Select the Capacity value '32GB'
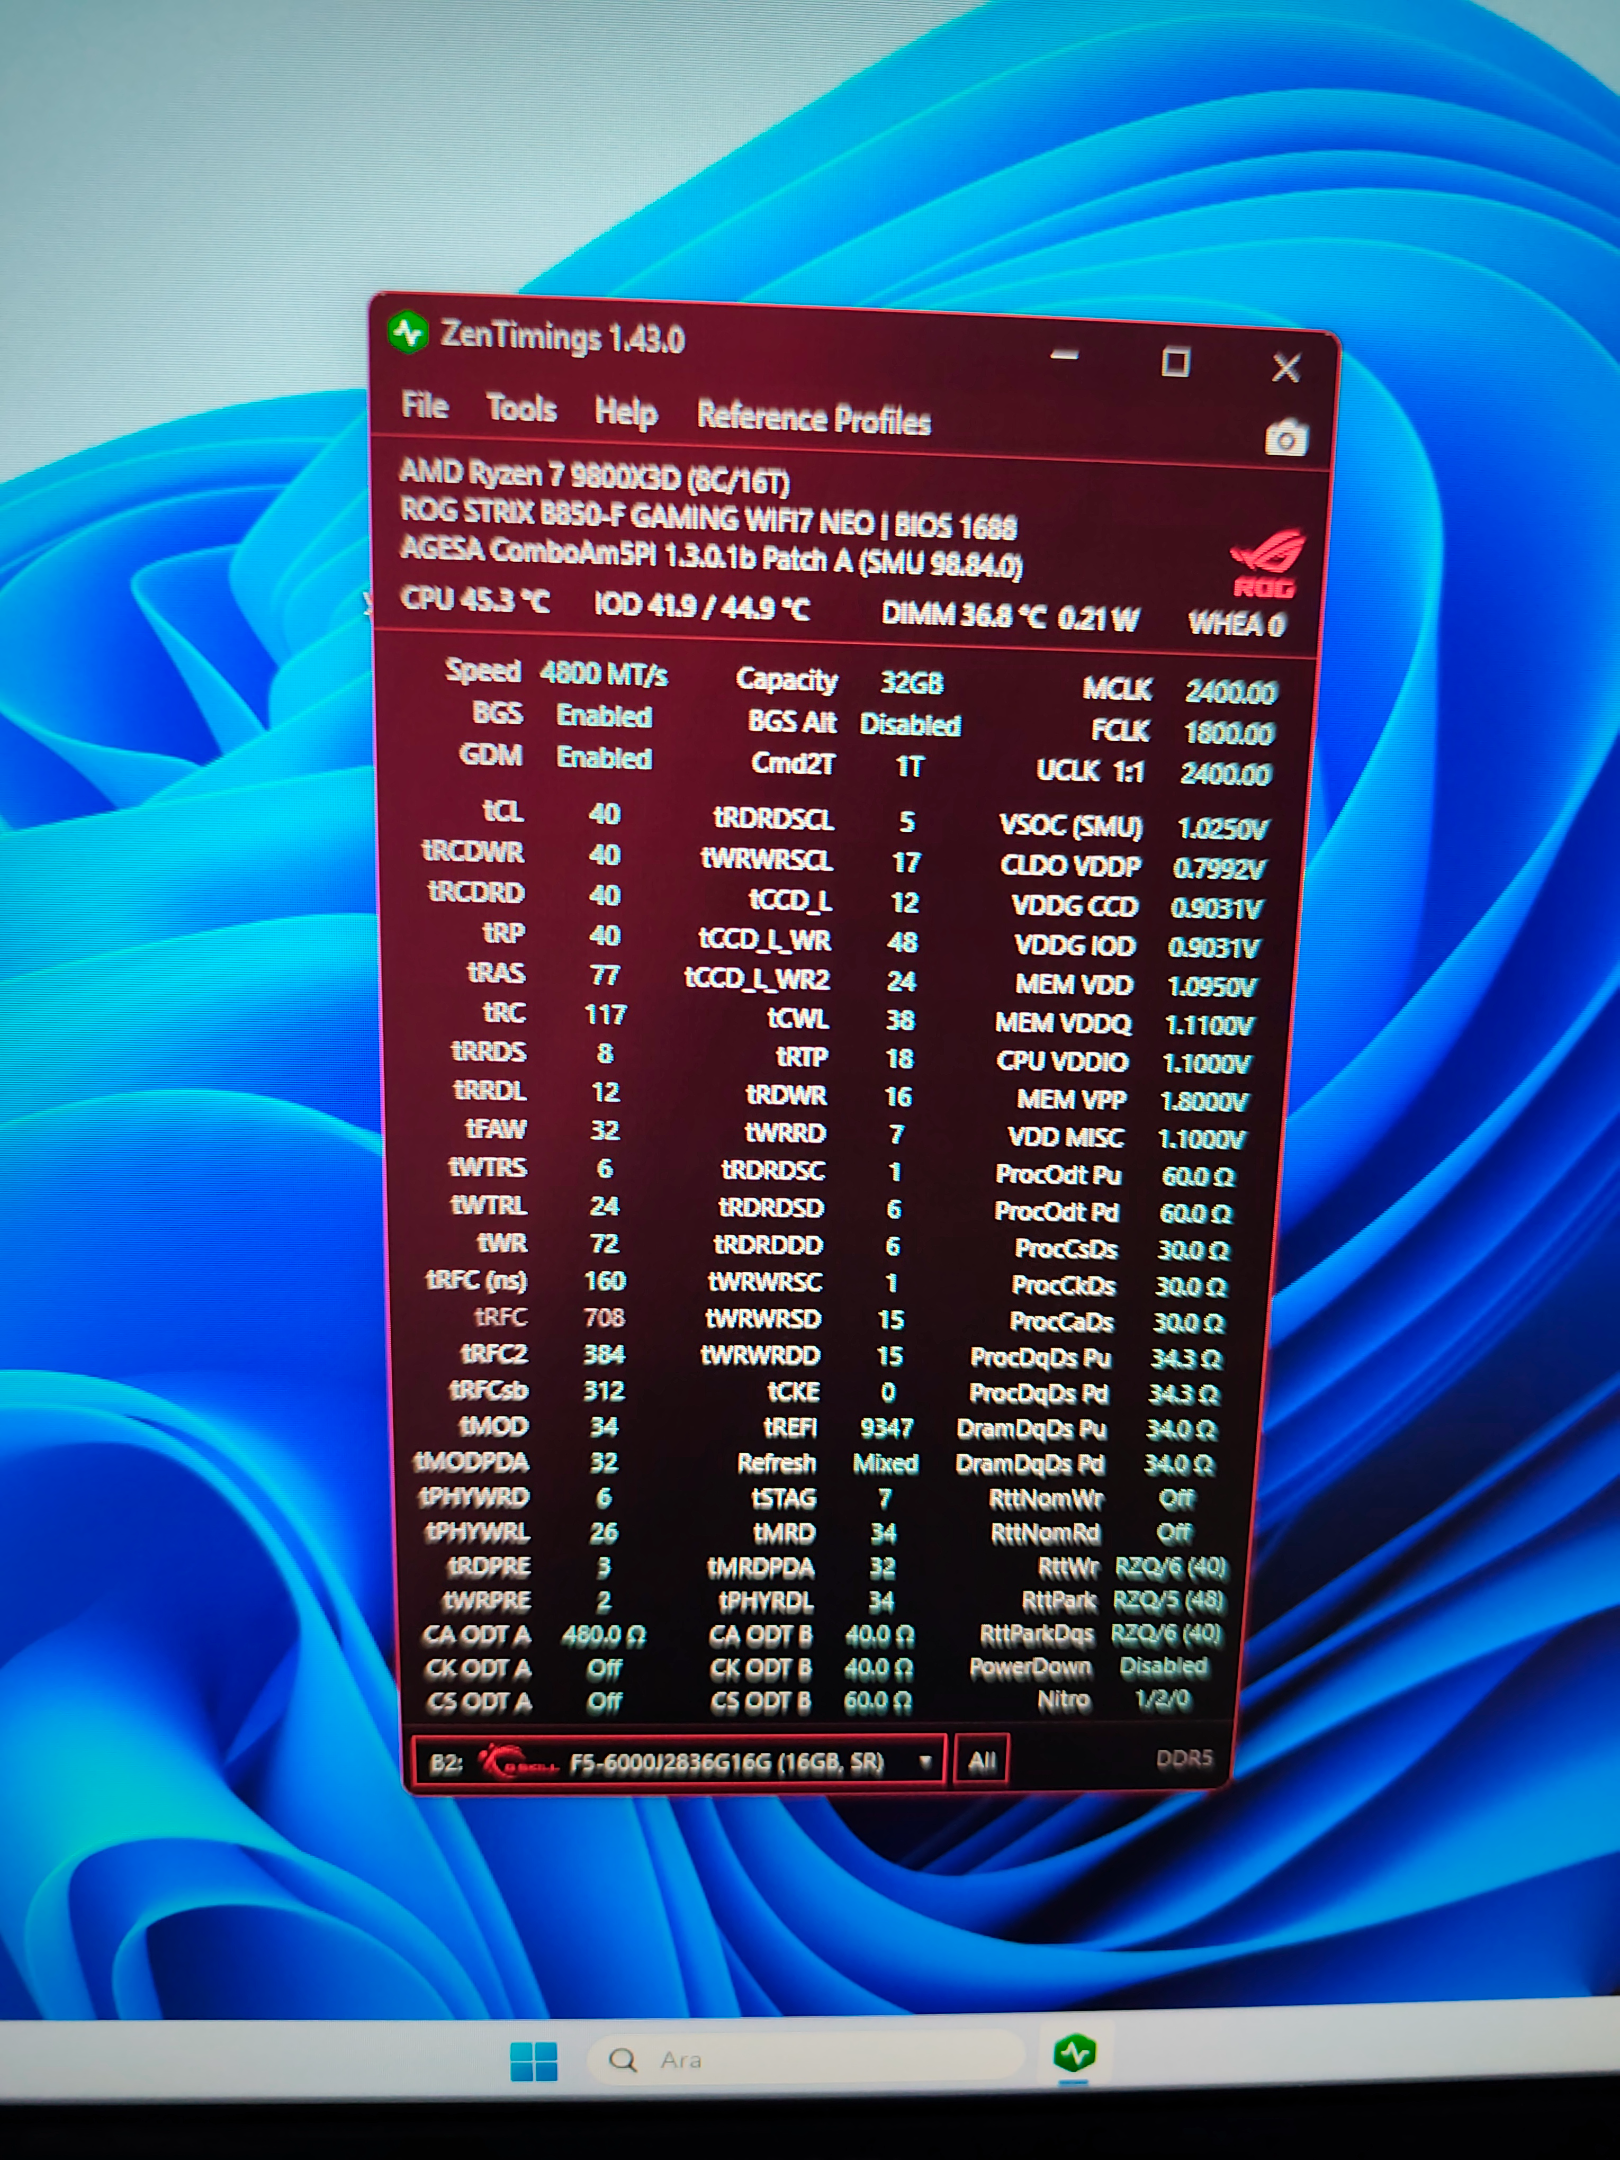Viewport: 1620px width, 2160px height. click(x=911, y=683)
